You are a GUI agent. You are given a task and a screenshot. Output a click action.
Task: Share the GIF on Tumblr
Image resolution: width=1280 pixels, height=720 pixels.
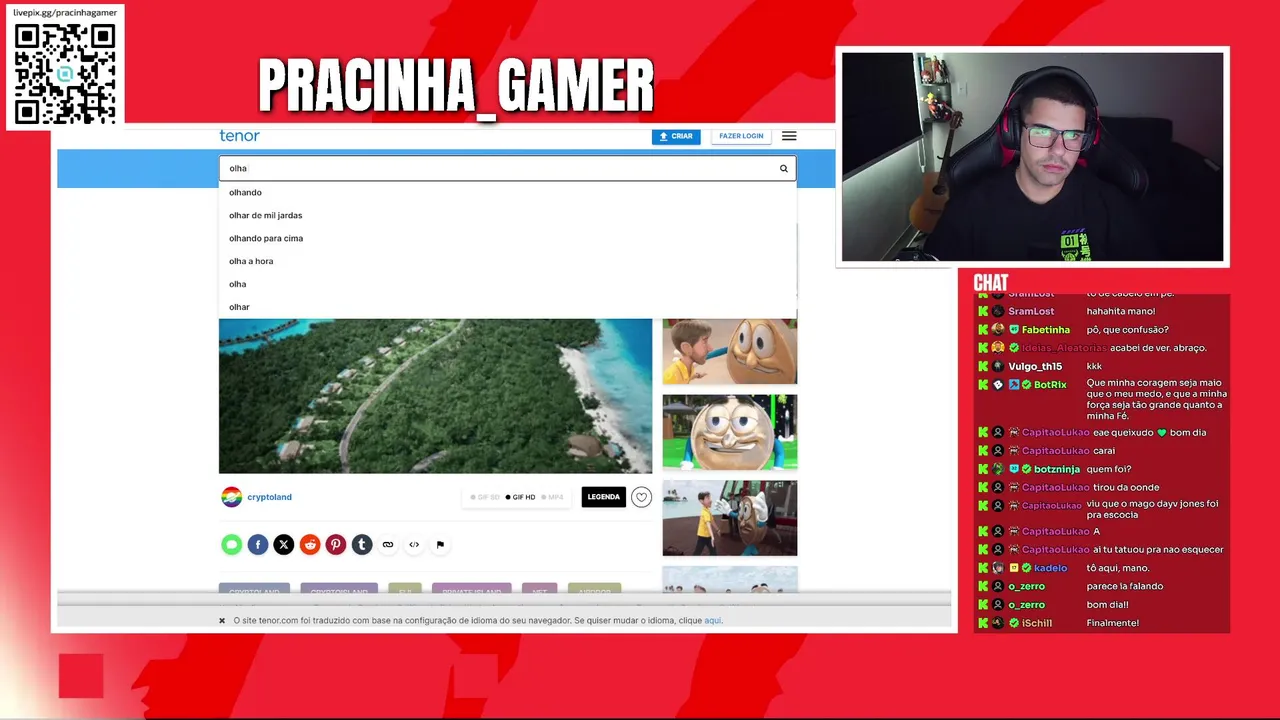point(362,545)
